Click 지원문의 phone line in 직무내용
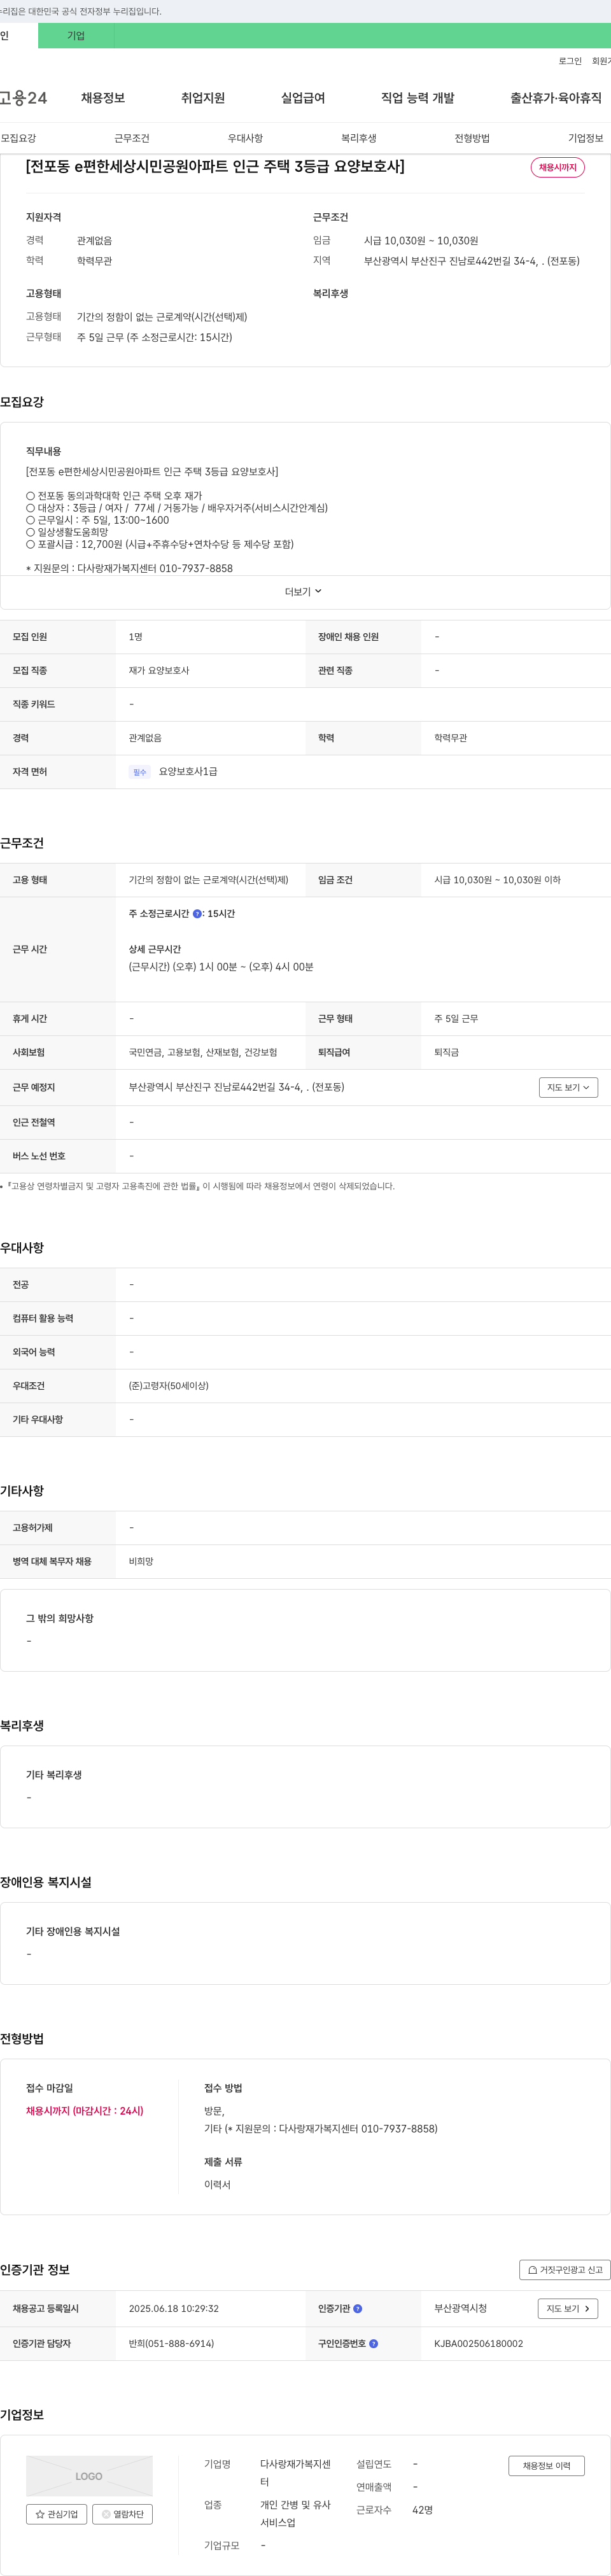This screenshot has width=611, height=2576. click(129, 568)
